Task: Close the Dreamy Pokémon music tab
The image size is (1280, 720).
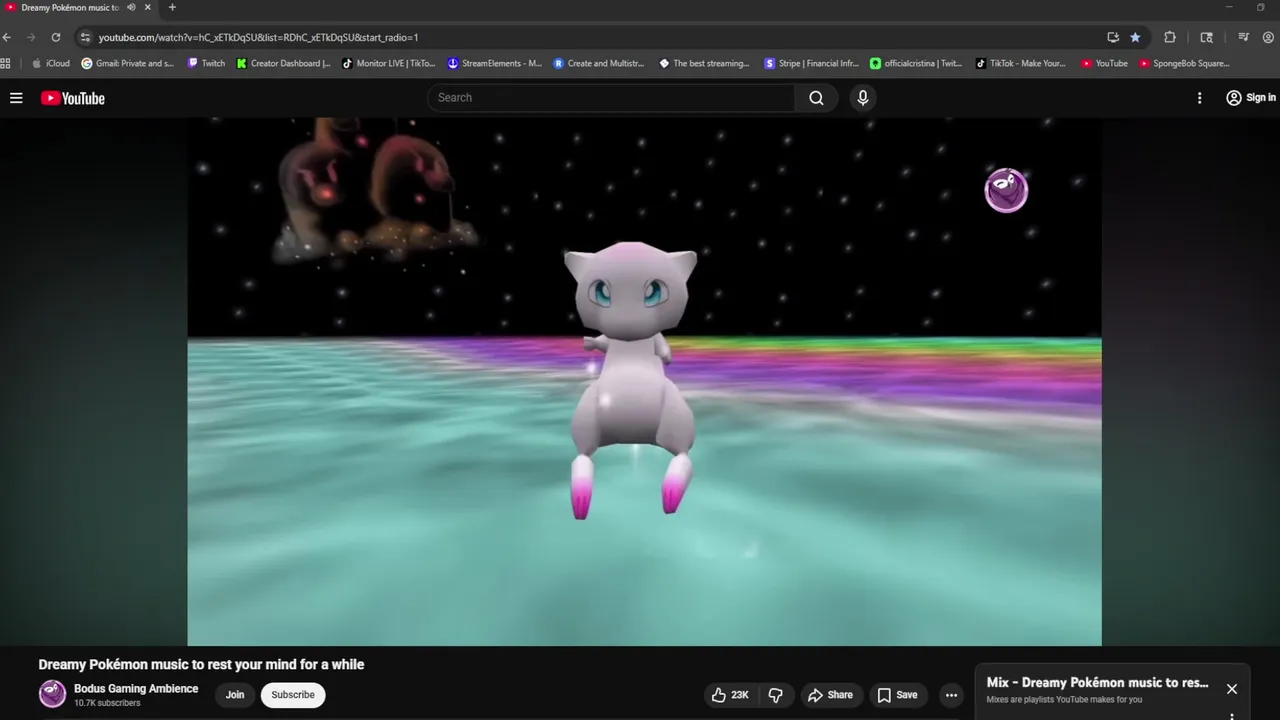Action: pos(147,7)
